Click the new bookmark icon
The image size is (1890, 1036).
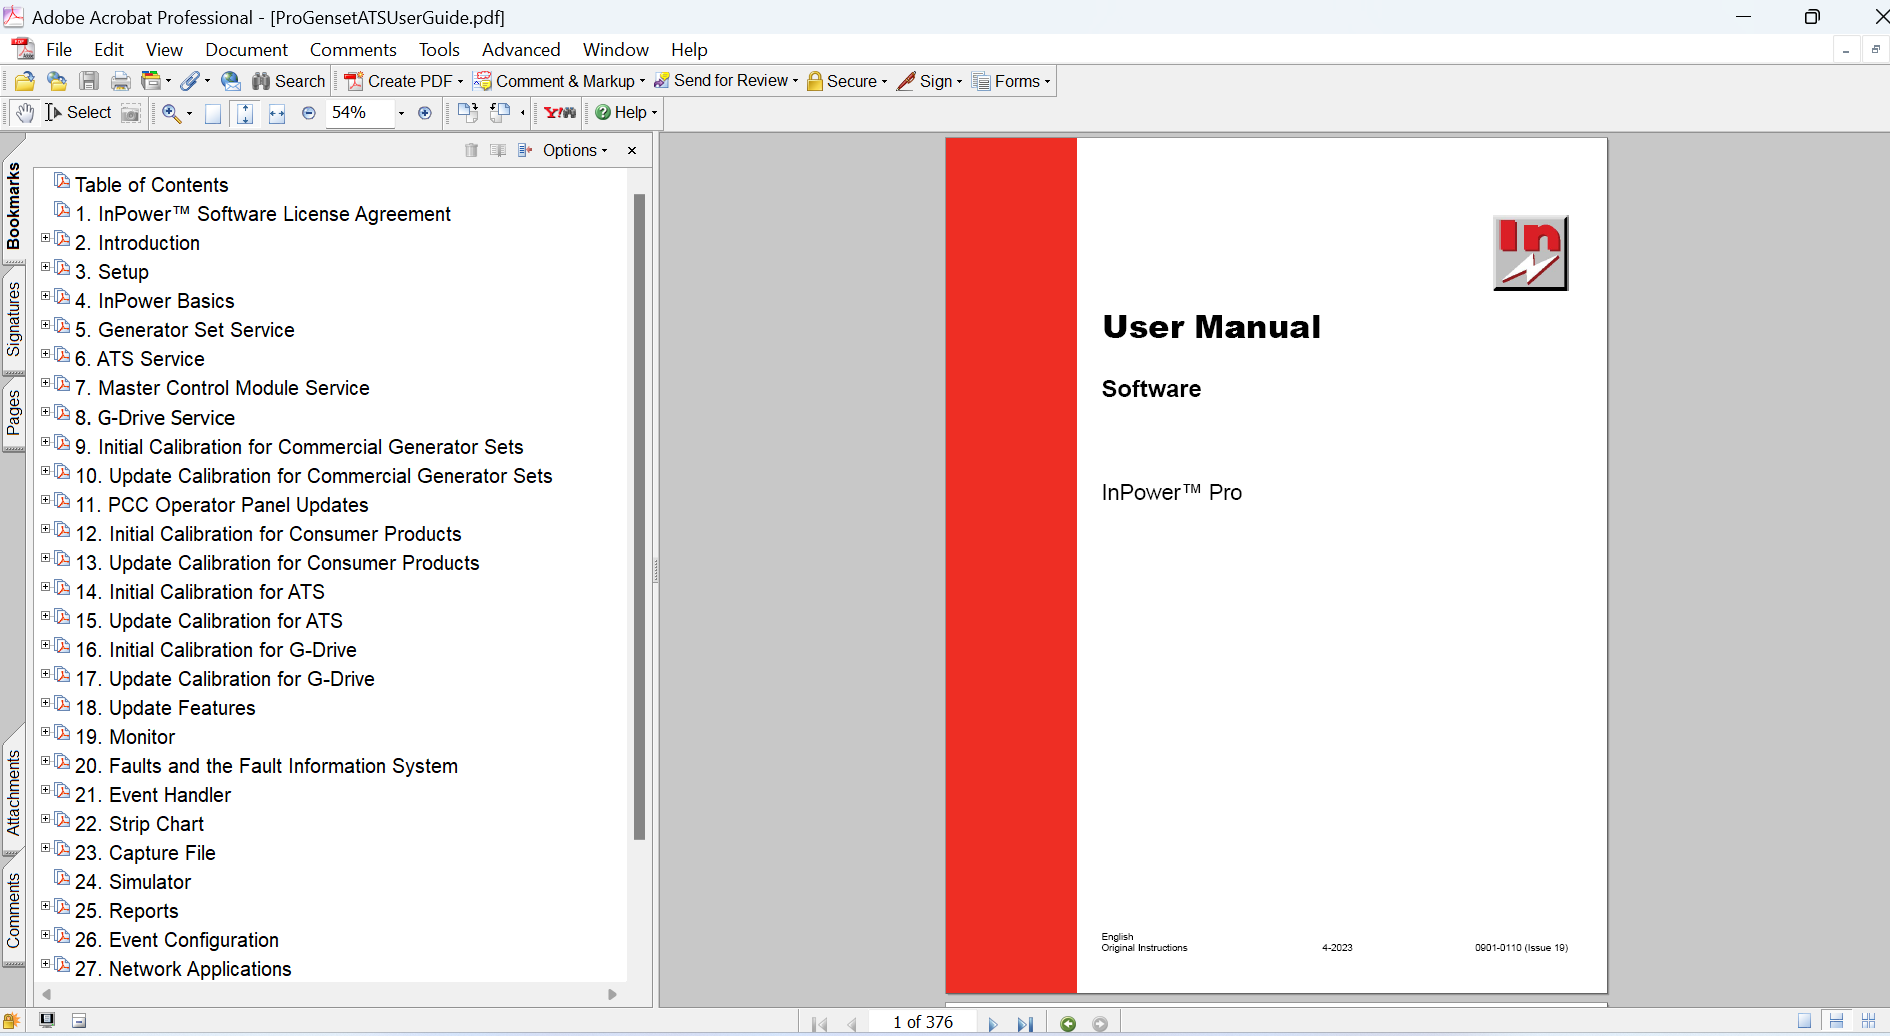click(498, 150)
